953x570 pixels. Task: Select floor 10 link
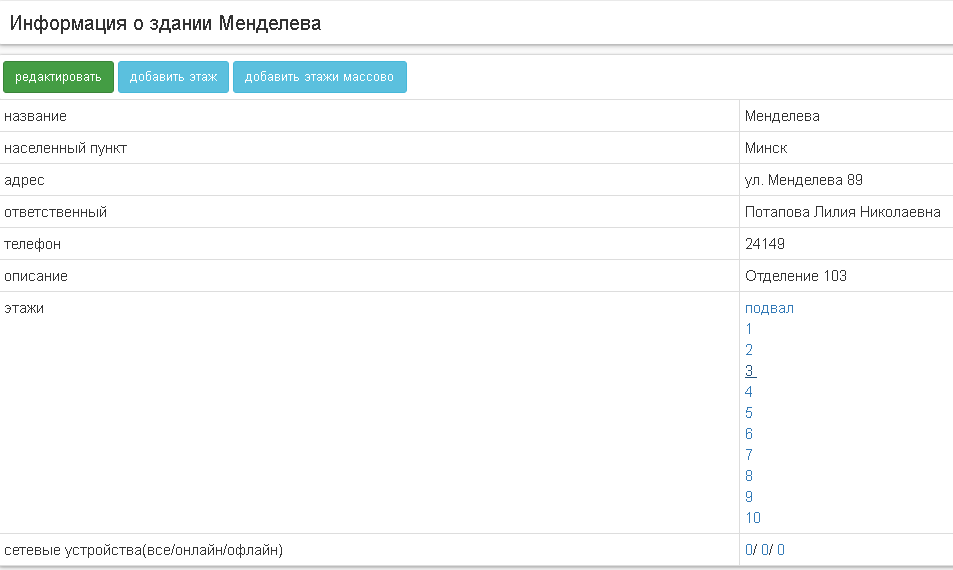click(753, 518)
